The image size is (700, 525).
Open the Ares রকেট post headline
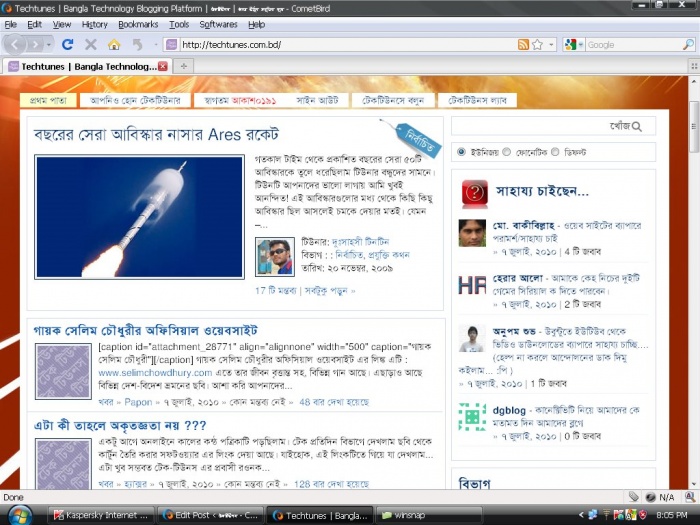click(x=156, y=134)
